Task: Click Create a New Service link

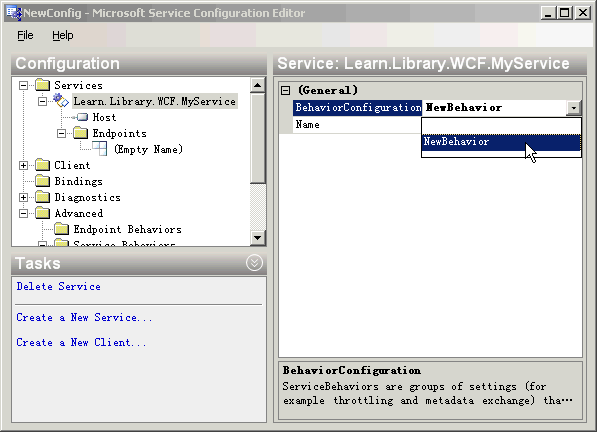Action: pos(84,317)
